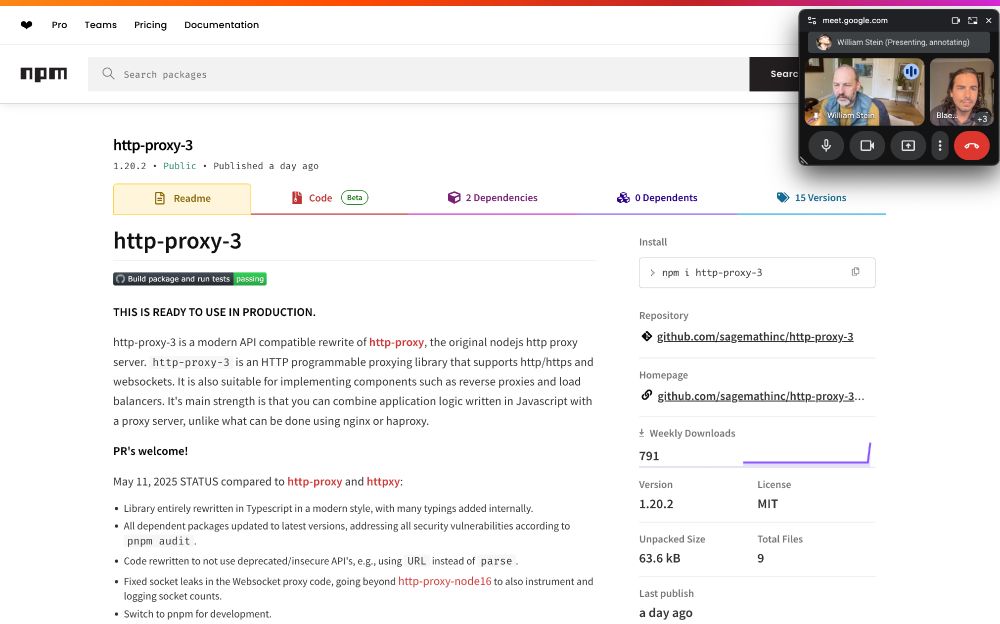Click the Total Files value 9

click(760, 558)
